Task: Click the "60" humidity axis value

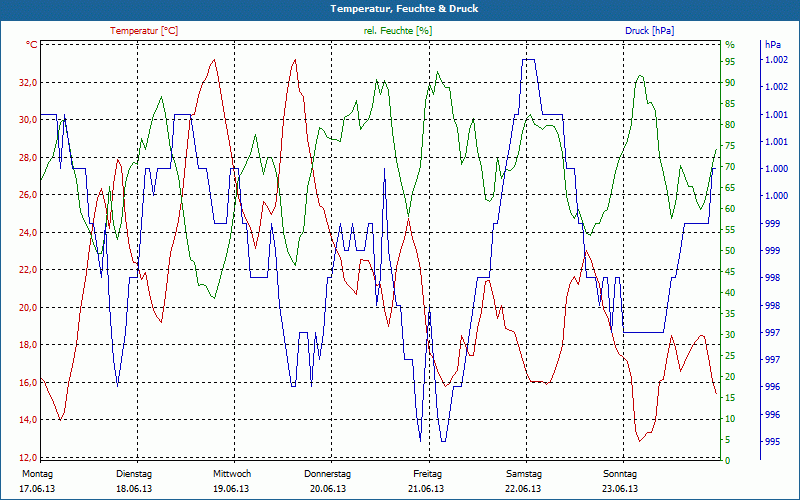Action: (x=730, y=209)
